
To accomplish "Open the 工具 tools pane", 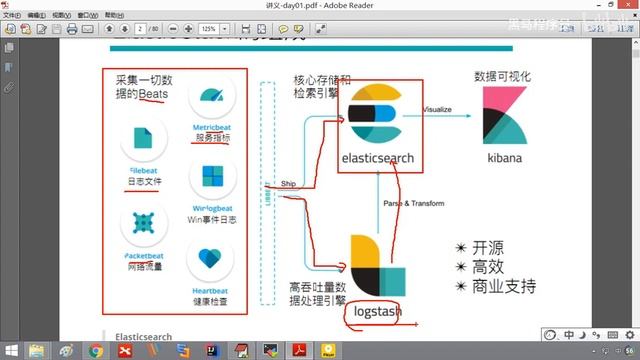I will tap(567, 29).
